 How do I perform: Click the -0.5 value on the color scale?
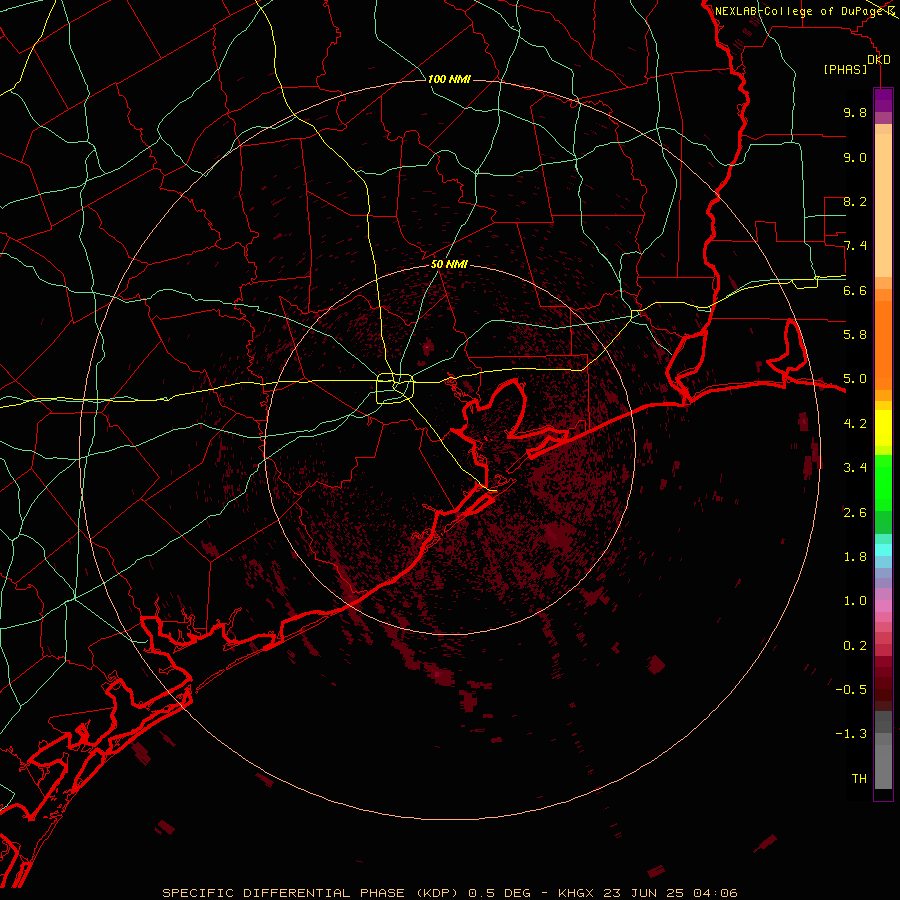click(x=851, y=690)
